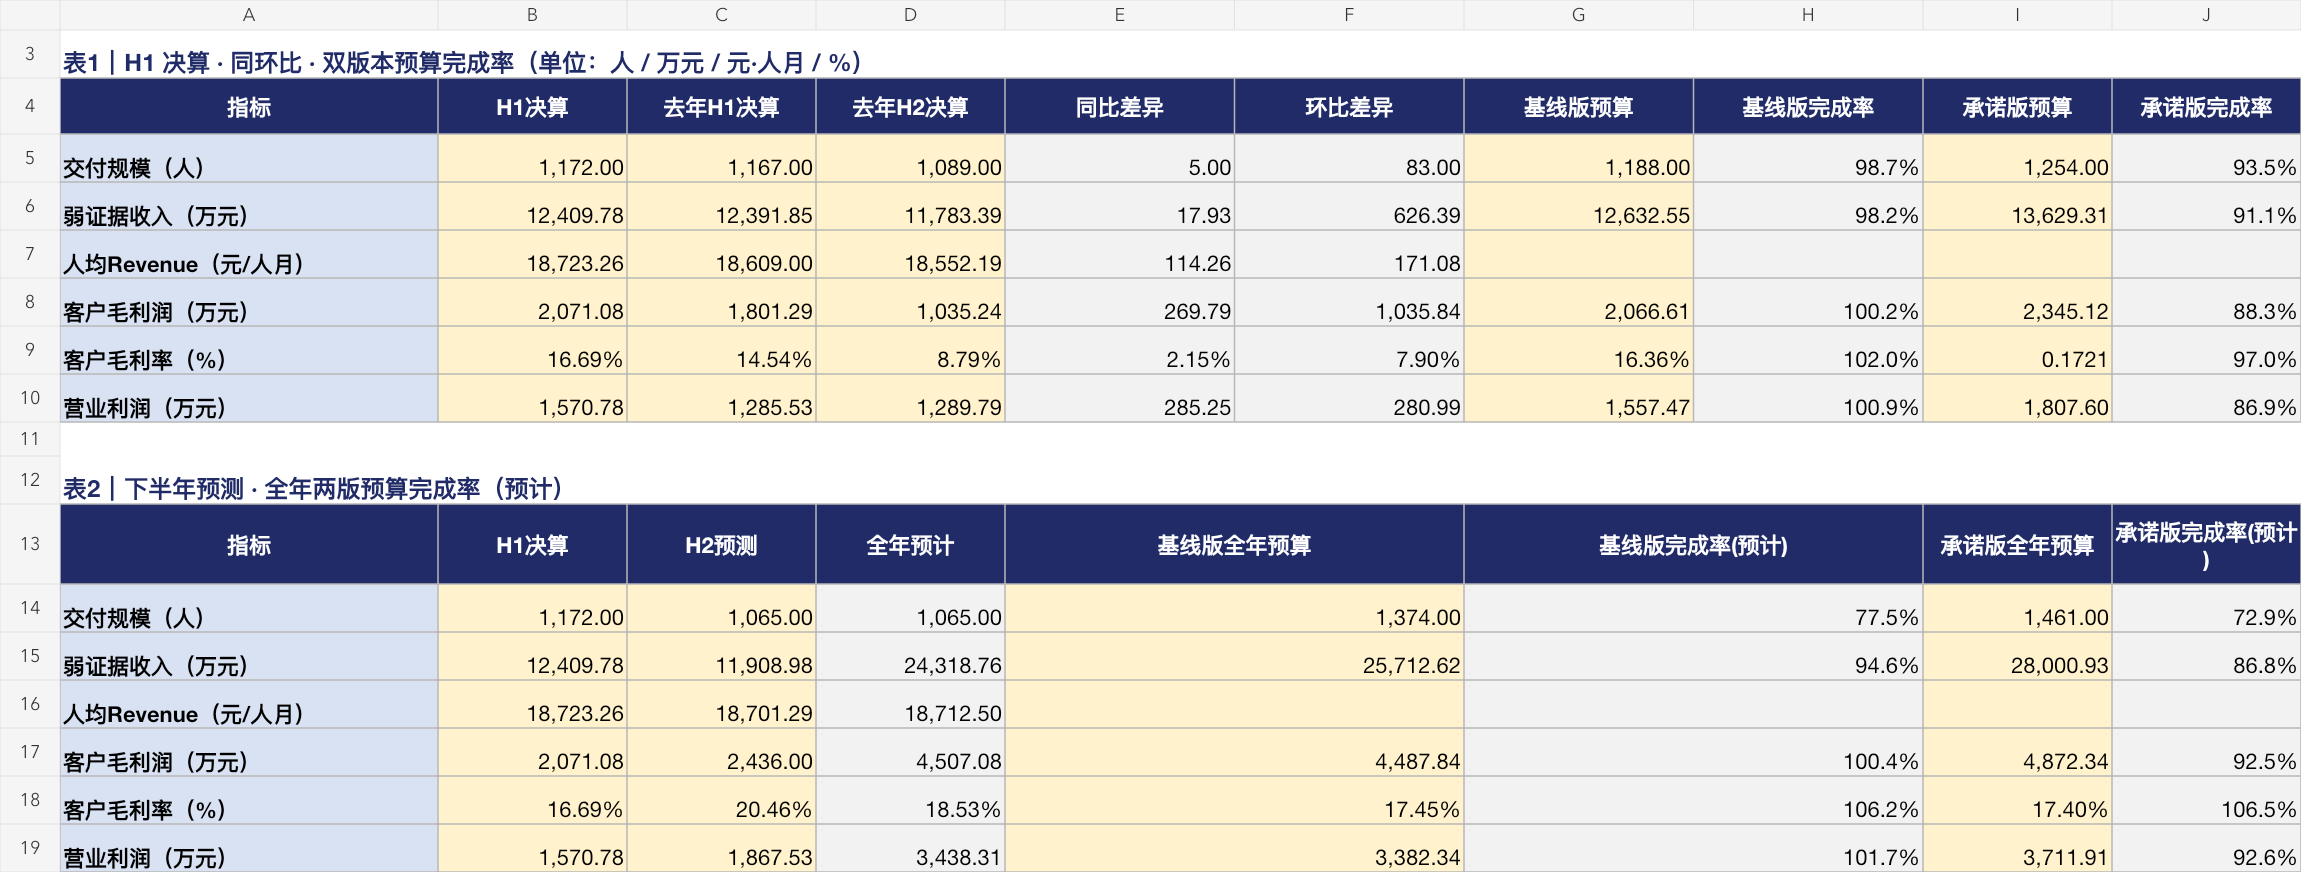Select the row 4 header
Image resolution: width=2301 pixels, height=872 pixels.
[x=30, y=106]
